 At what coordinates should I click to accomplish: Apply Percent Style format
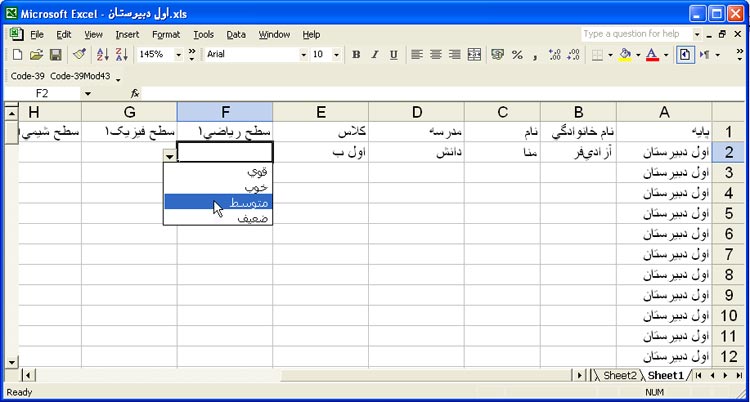[517, 55]
